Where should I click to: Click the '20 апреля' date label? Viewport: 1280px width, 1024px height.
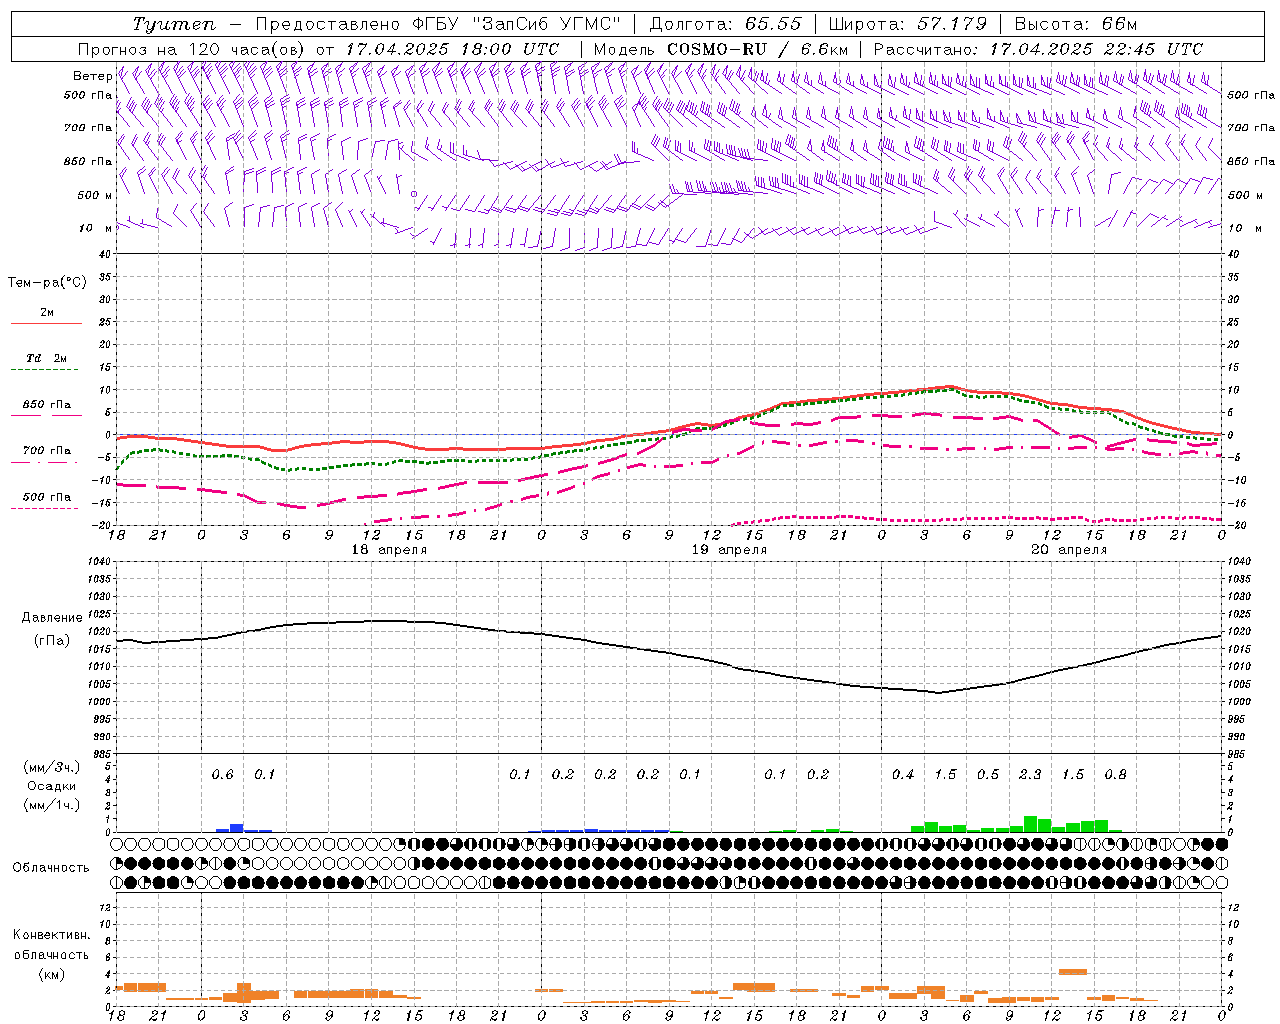coord(1069,550)
